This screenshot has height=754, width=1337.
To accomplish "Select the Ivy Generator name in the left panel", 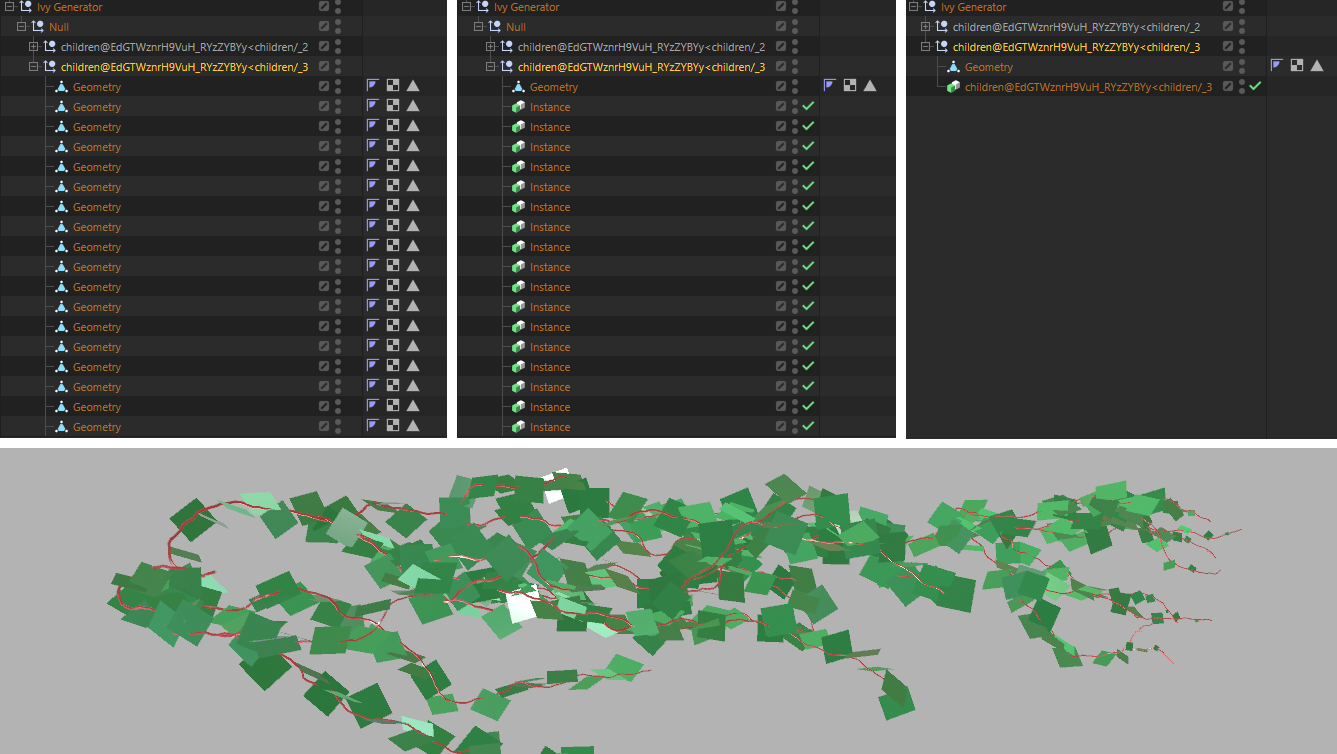I will (x=70, y=7).
